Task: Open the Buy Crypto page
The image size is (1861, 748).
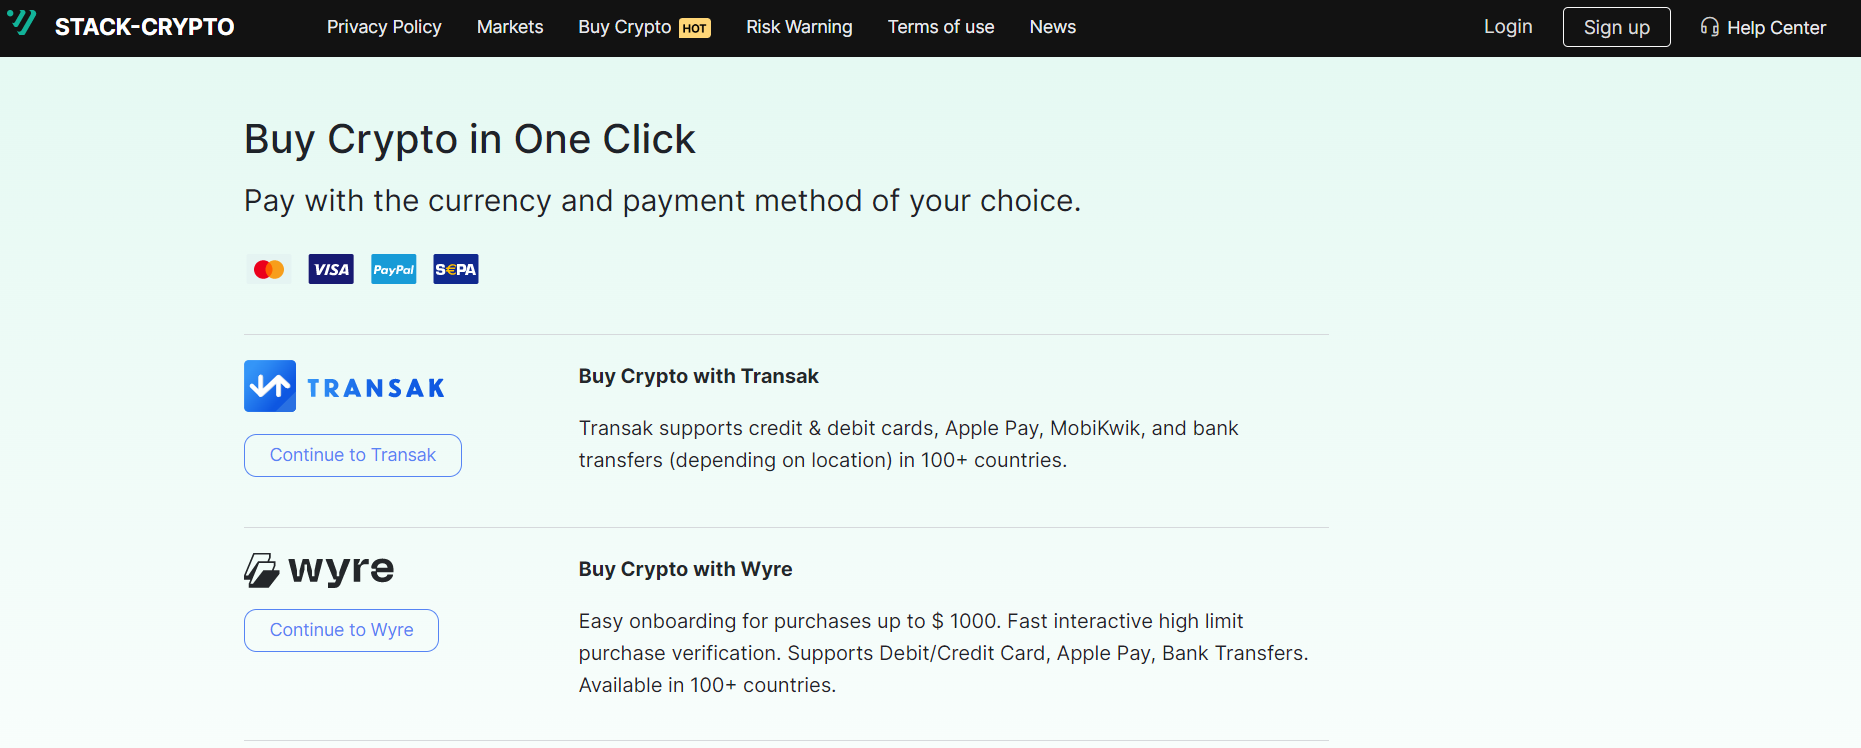Action: [623, 27]
